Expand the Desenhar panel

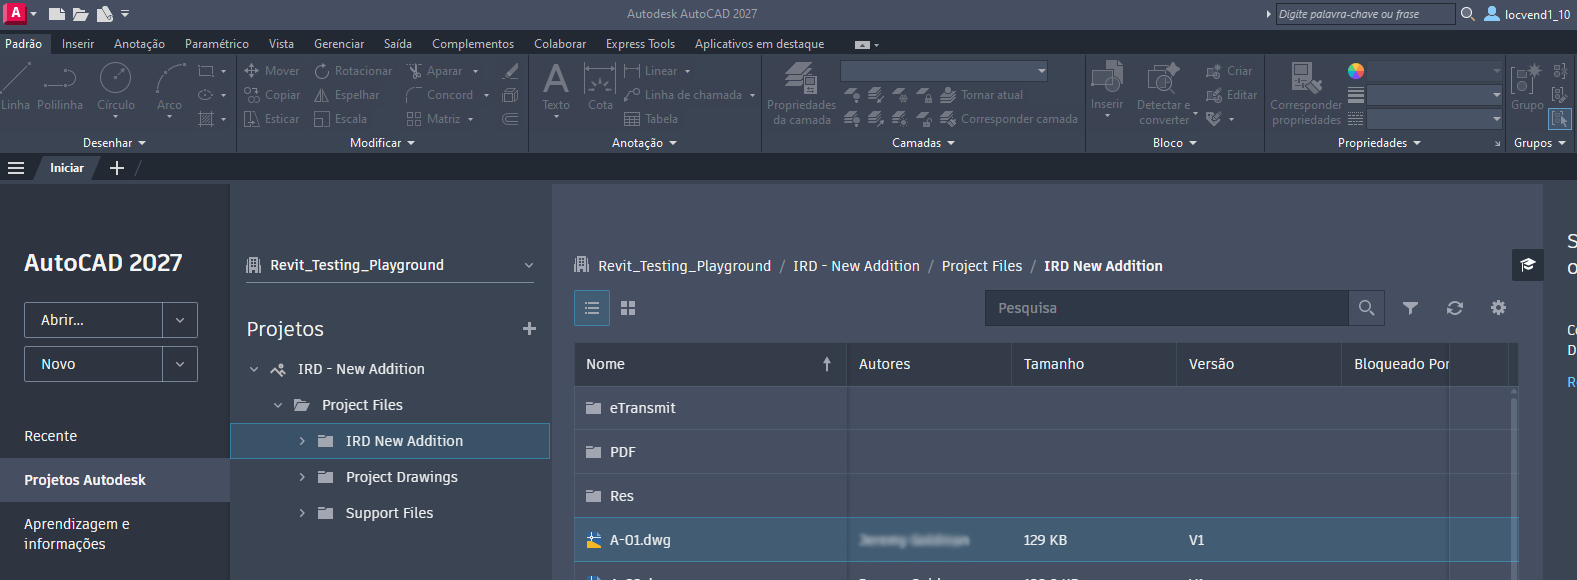point(114,143)
